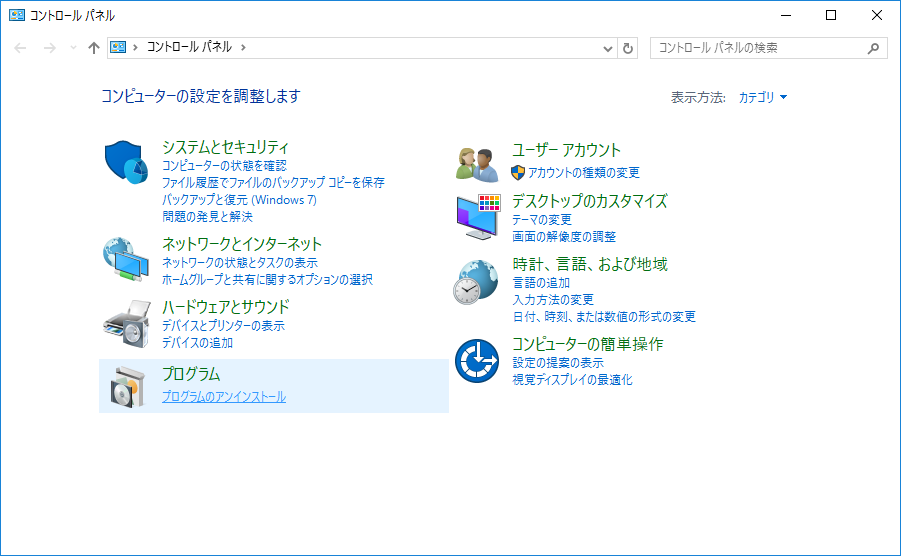Click the Clock, Language and Region icon

[477, 282]
